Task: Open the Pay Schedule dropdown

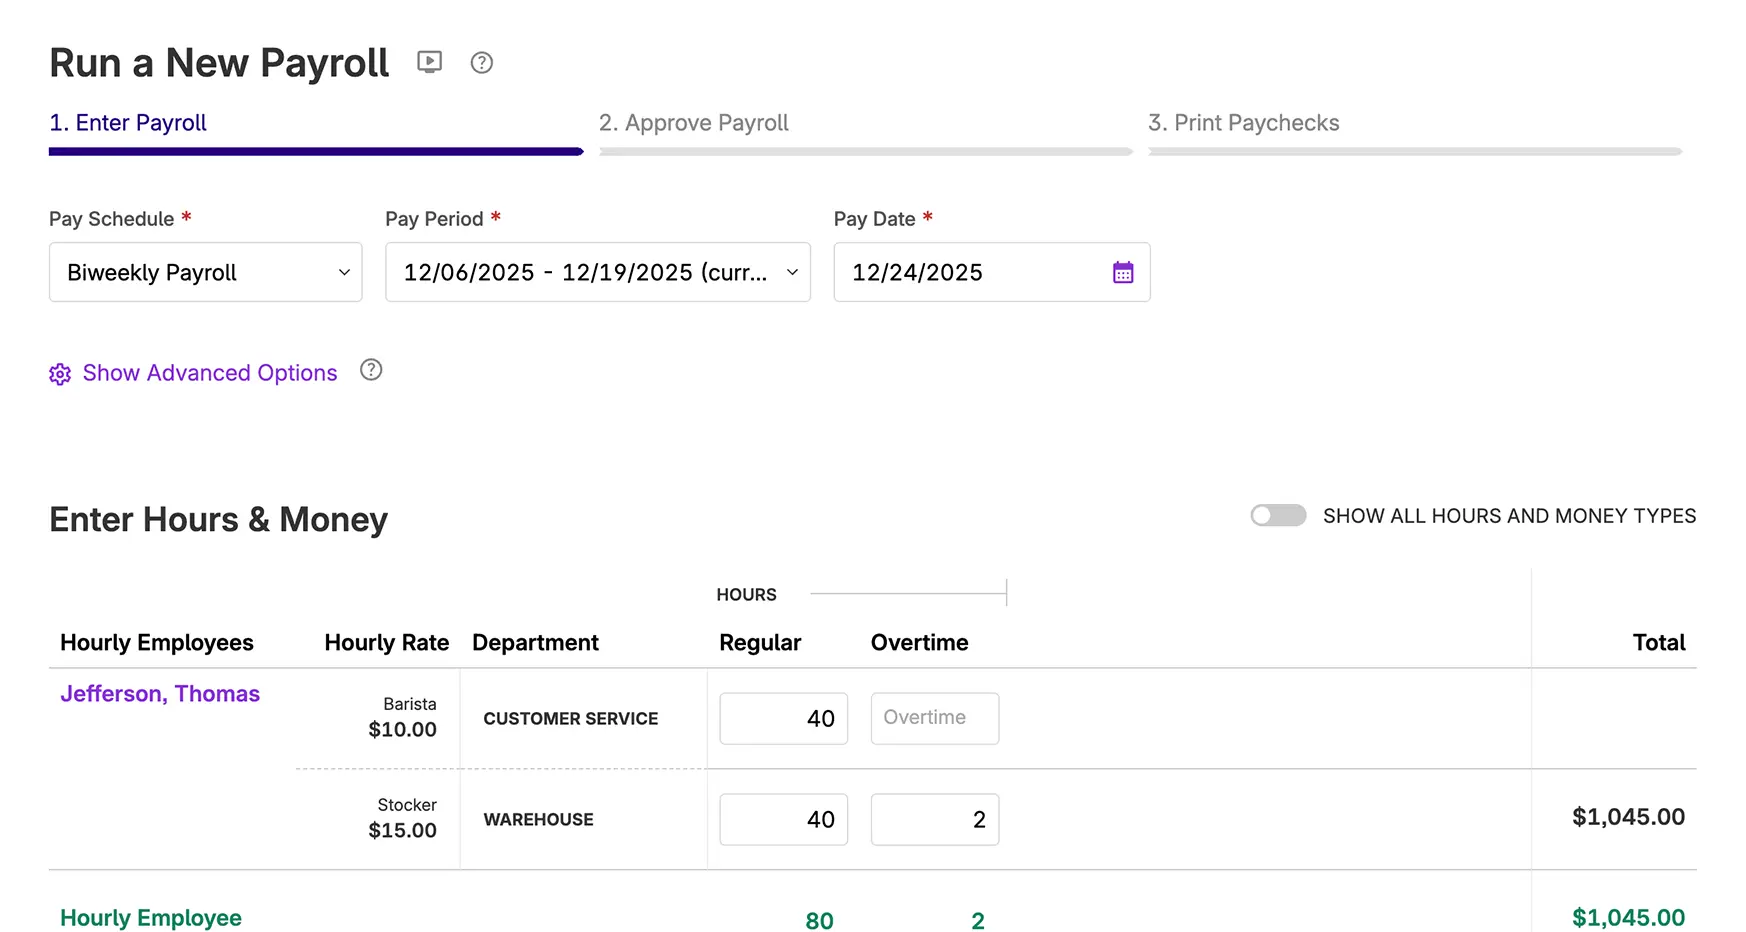Action: pos(205,272)
